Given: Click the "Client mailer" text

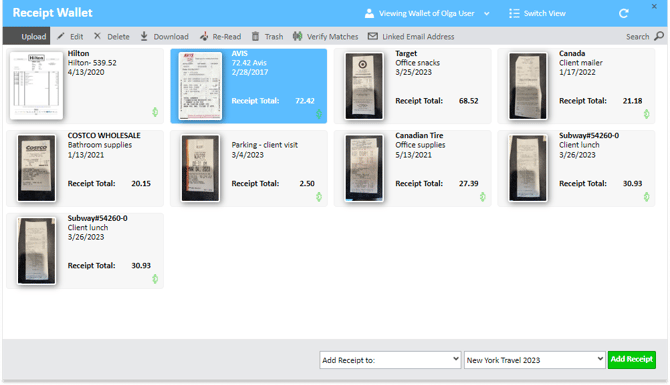Looking at the screenshot, I should pos(581,63).
